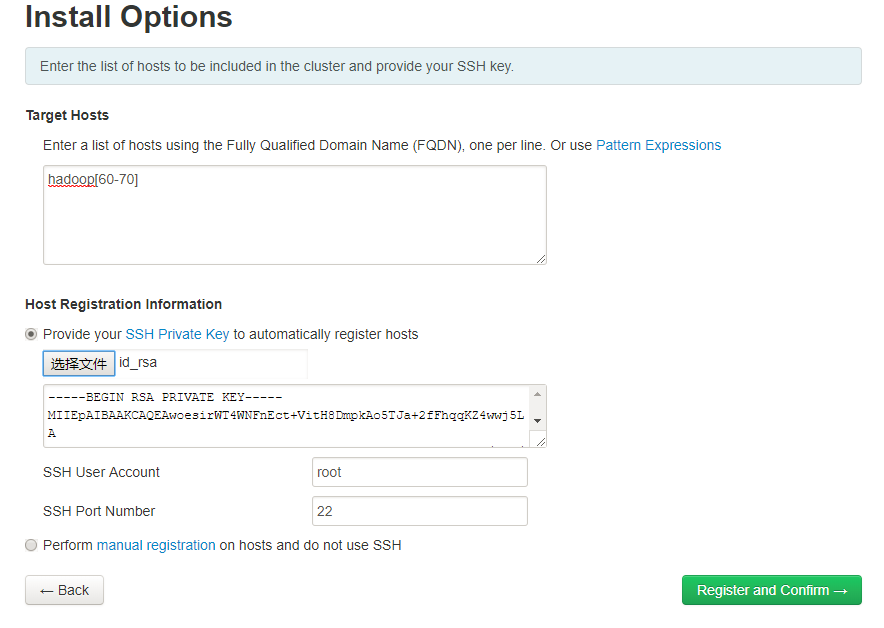
Task: Click the id_rsa selected file name
Action: [138, 362]
